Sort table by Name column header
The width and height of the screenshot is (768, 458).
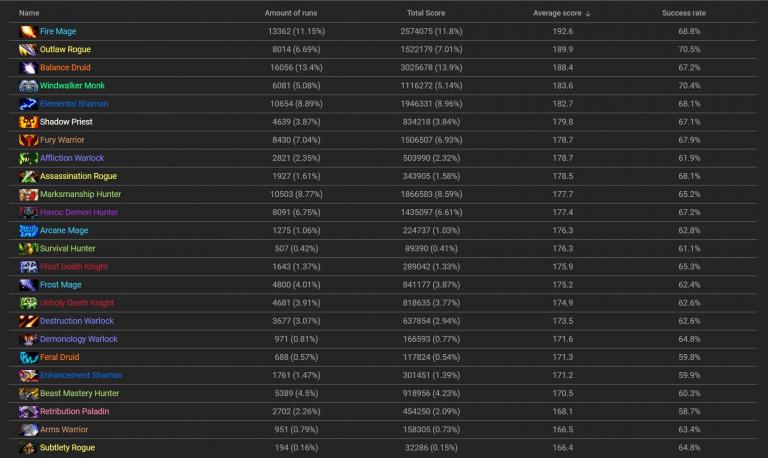pyautogui.click(x=29, y=13)
